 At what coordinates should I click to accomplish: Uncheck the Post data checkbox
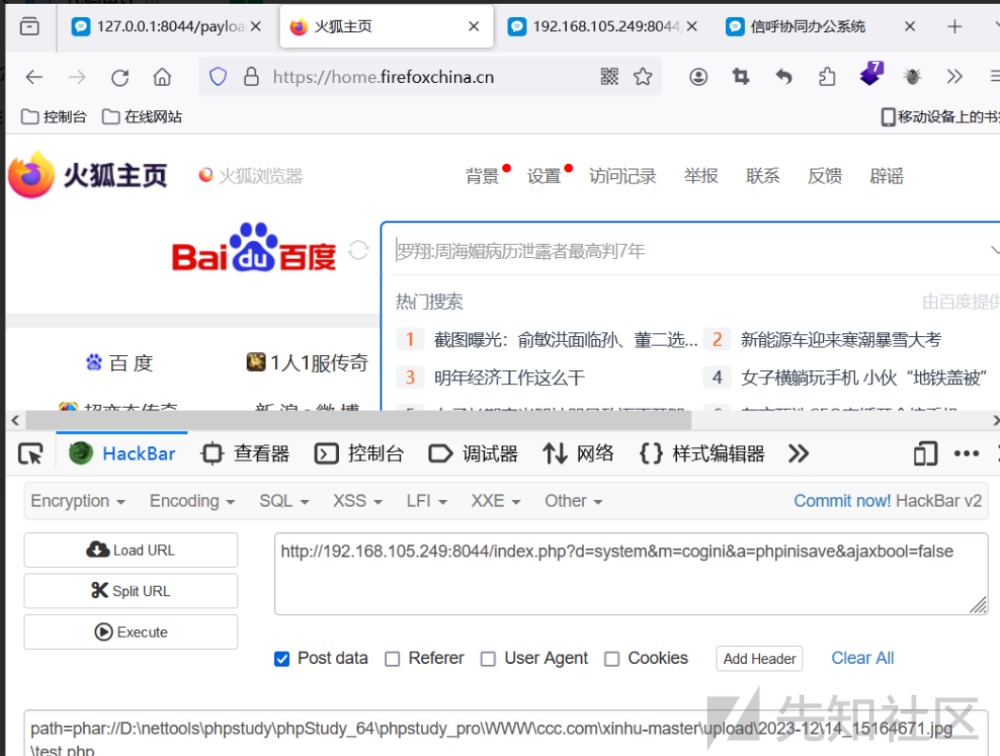pyautogui.click(x=281, y=659)
